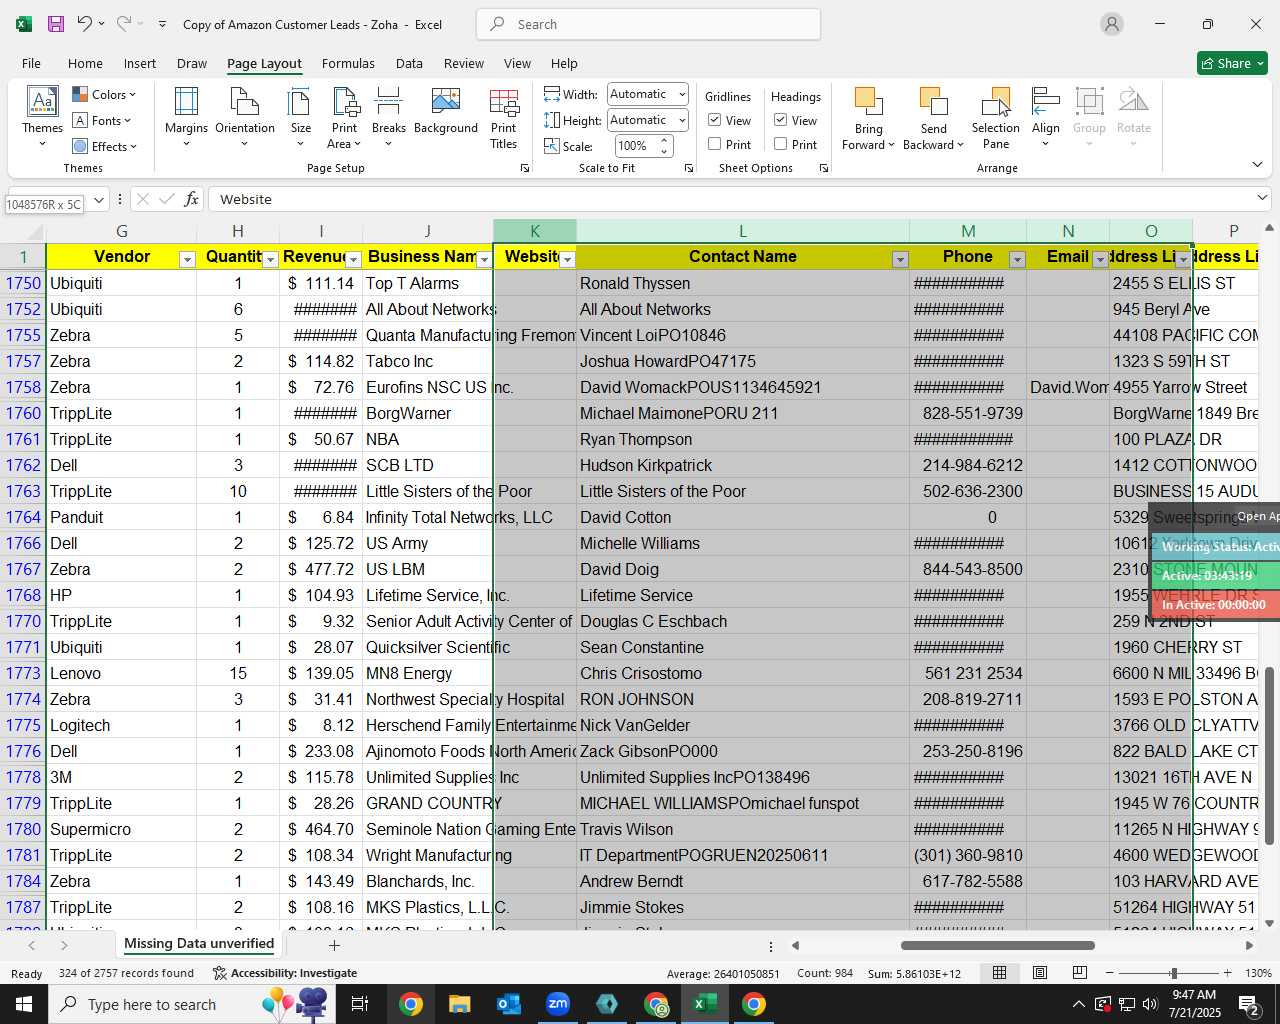This screenshot has height=1024, width=1280.
Task: Click the Save icon in title bar
Action: [56, 24]
